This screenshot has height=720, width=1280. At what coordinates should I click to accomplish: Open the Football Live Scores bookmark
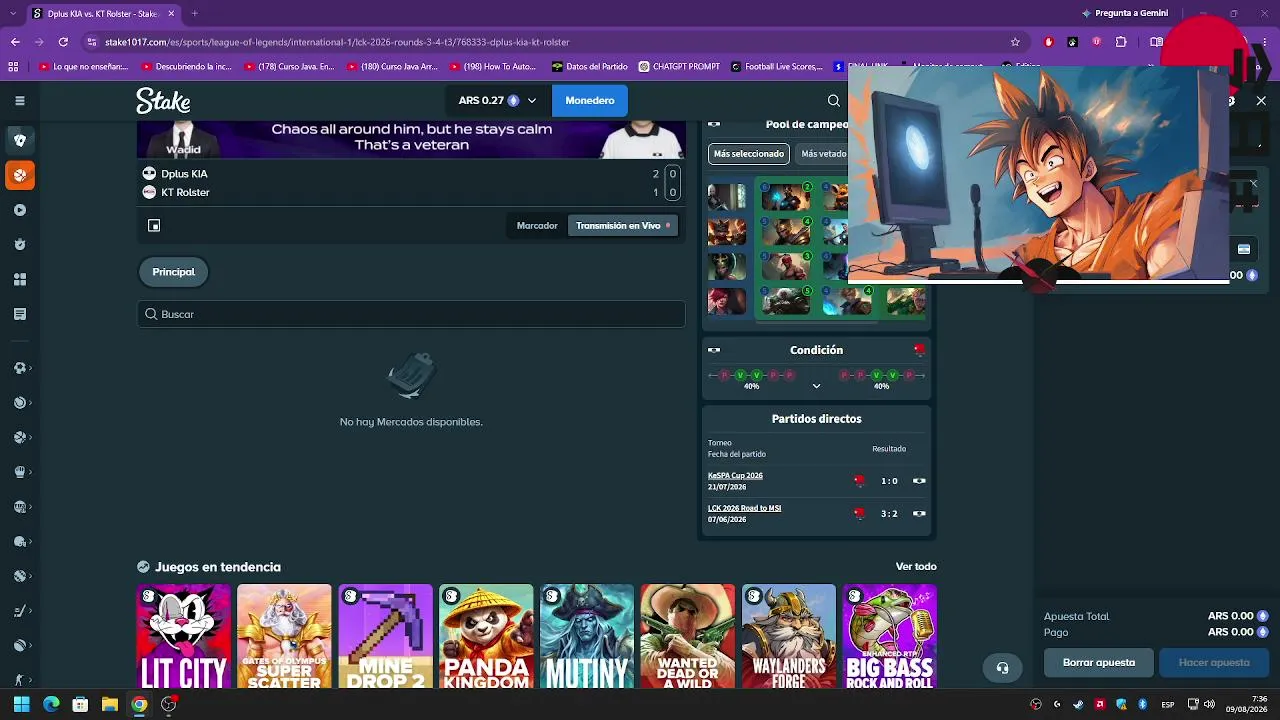coord(776,67)
